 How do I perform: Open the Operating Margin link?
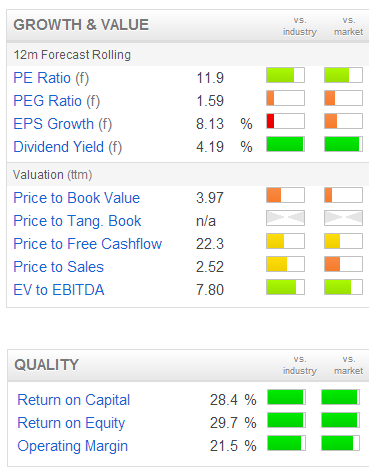pos(73,446)
